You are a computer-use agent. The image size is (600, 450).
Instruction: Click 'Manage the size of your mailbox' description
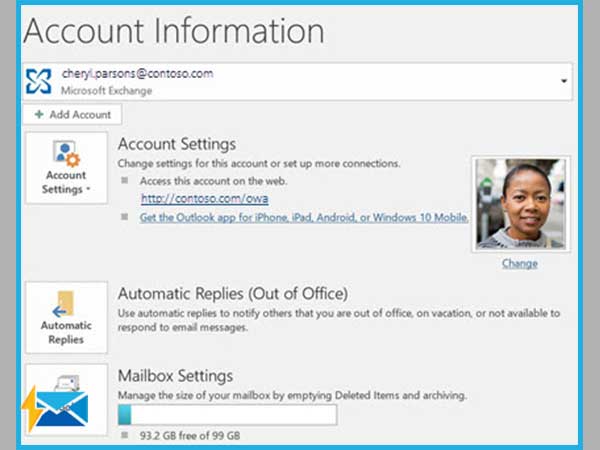[x=292, y=395]
